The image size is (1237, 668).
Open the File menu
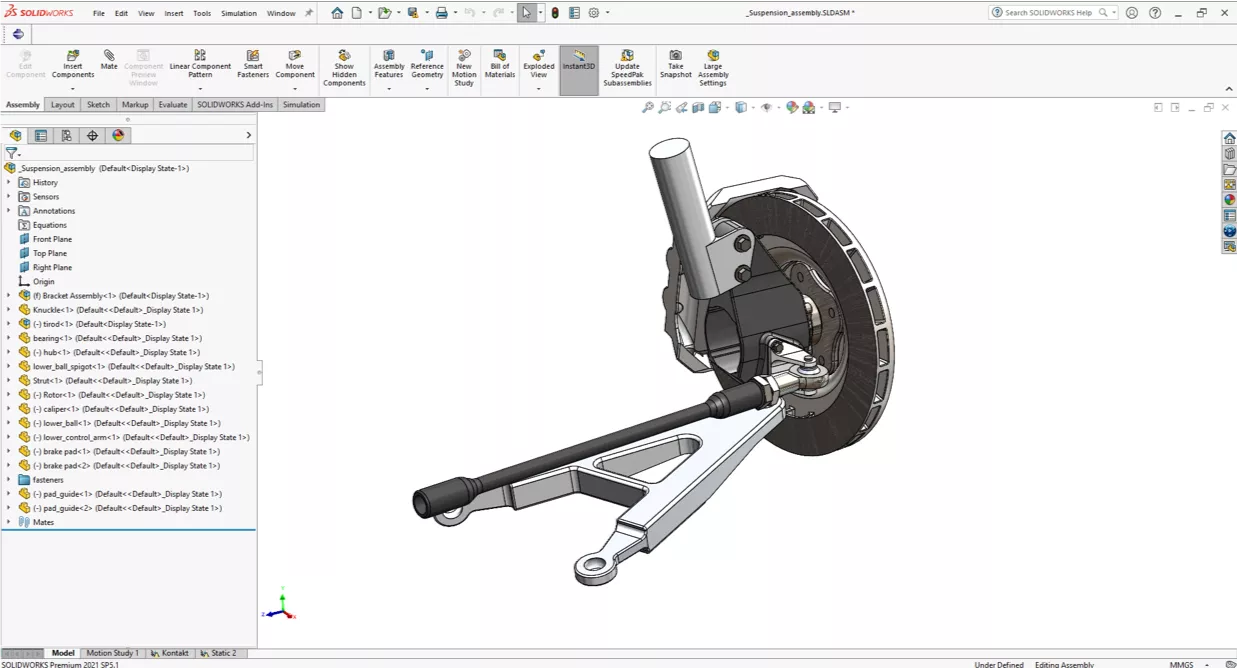coord(99,13)
